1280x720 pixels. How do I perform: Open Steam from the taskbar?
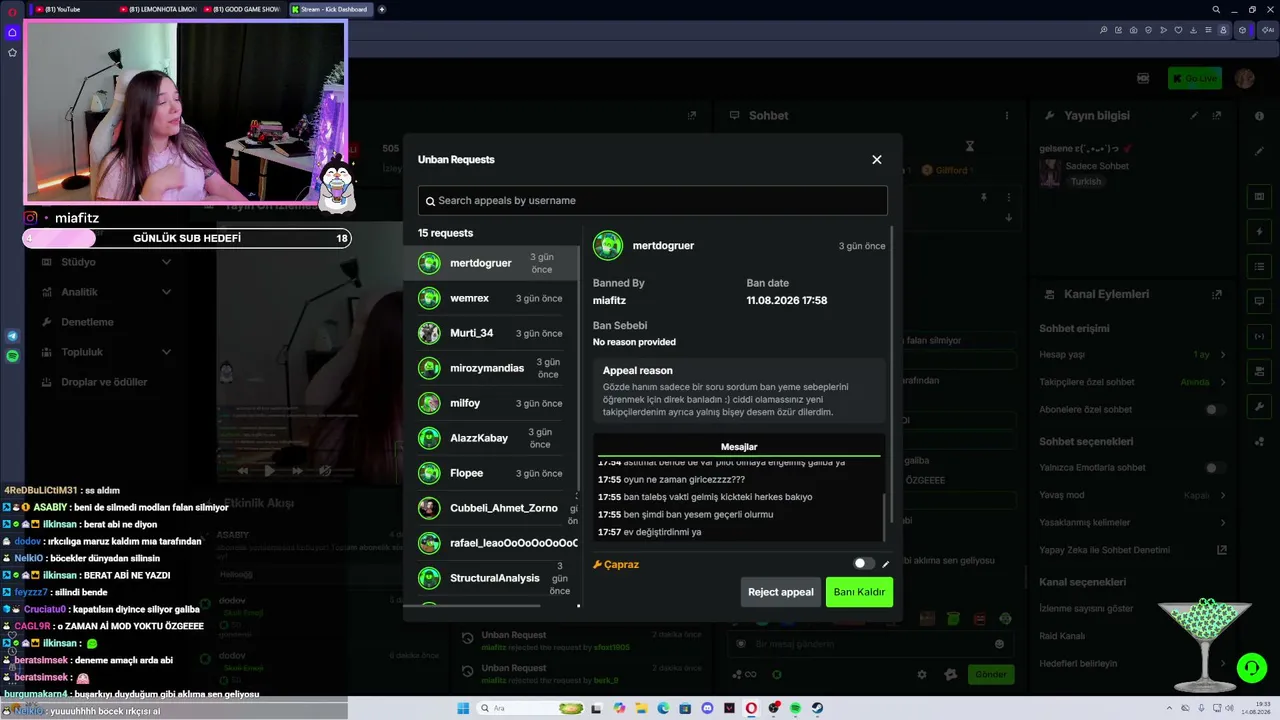point(817,708)
